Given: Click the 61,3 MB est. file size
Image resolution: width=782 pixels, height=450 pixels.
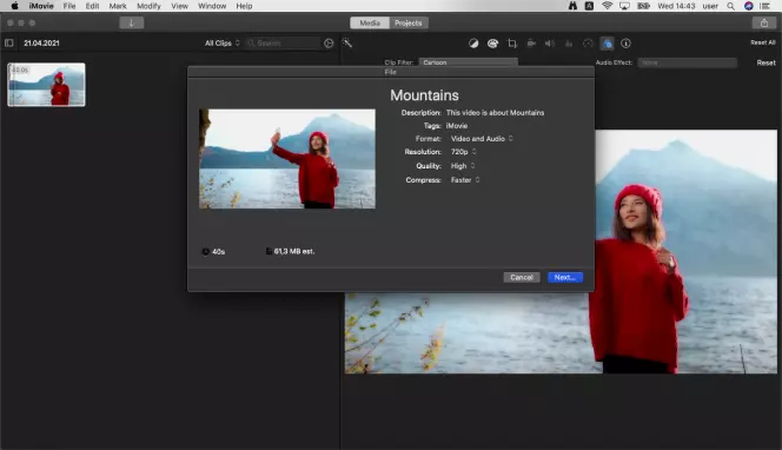Looking at the screenshot, I should [294, 251].
